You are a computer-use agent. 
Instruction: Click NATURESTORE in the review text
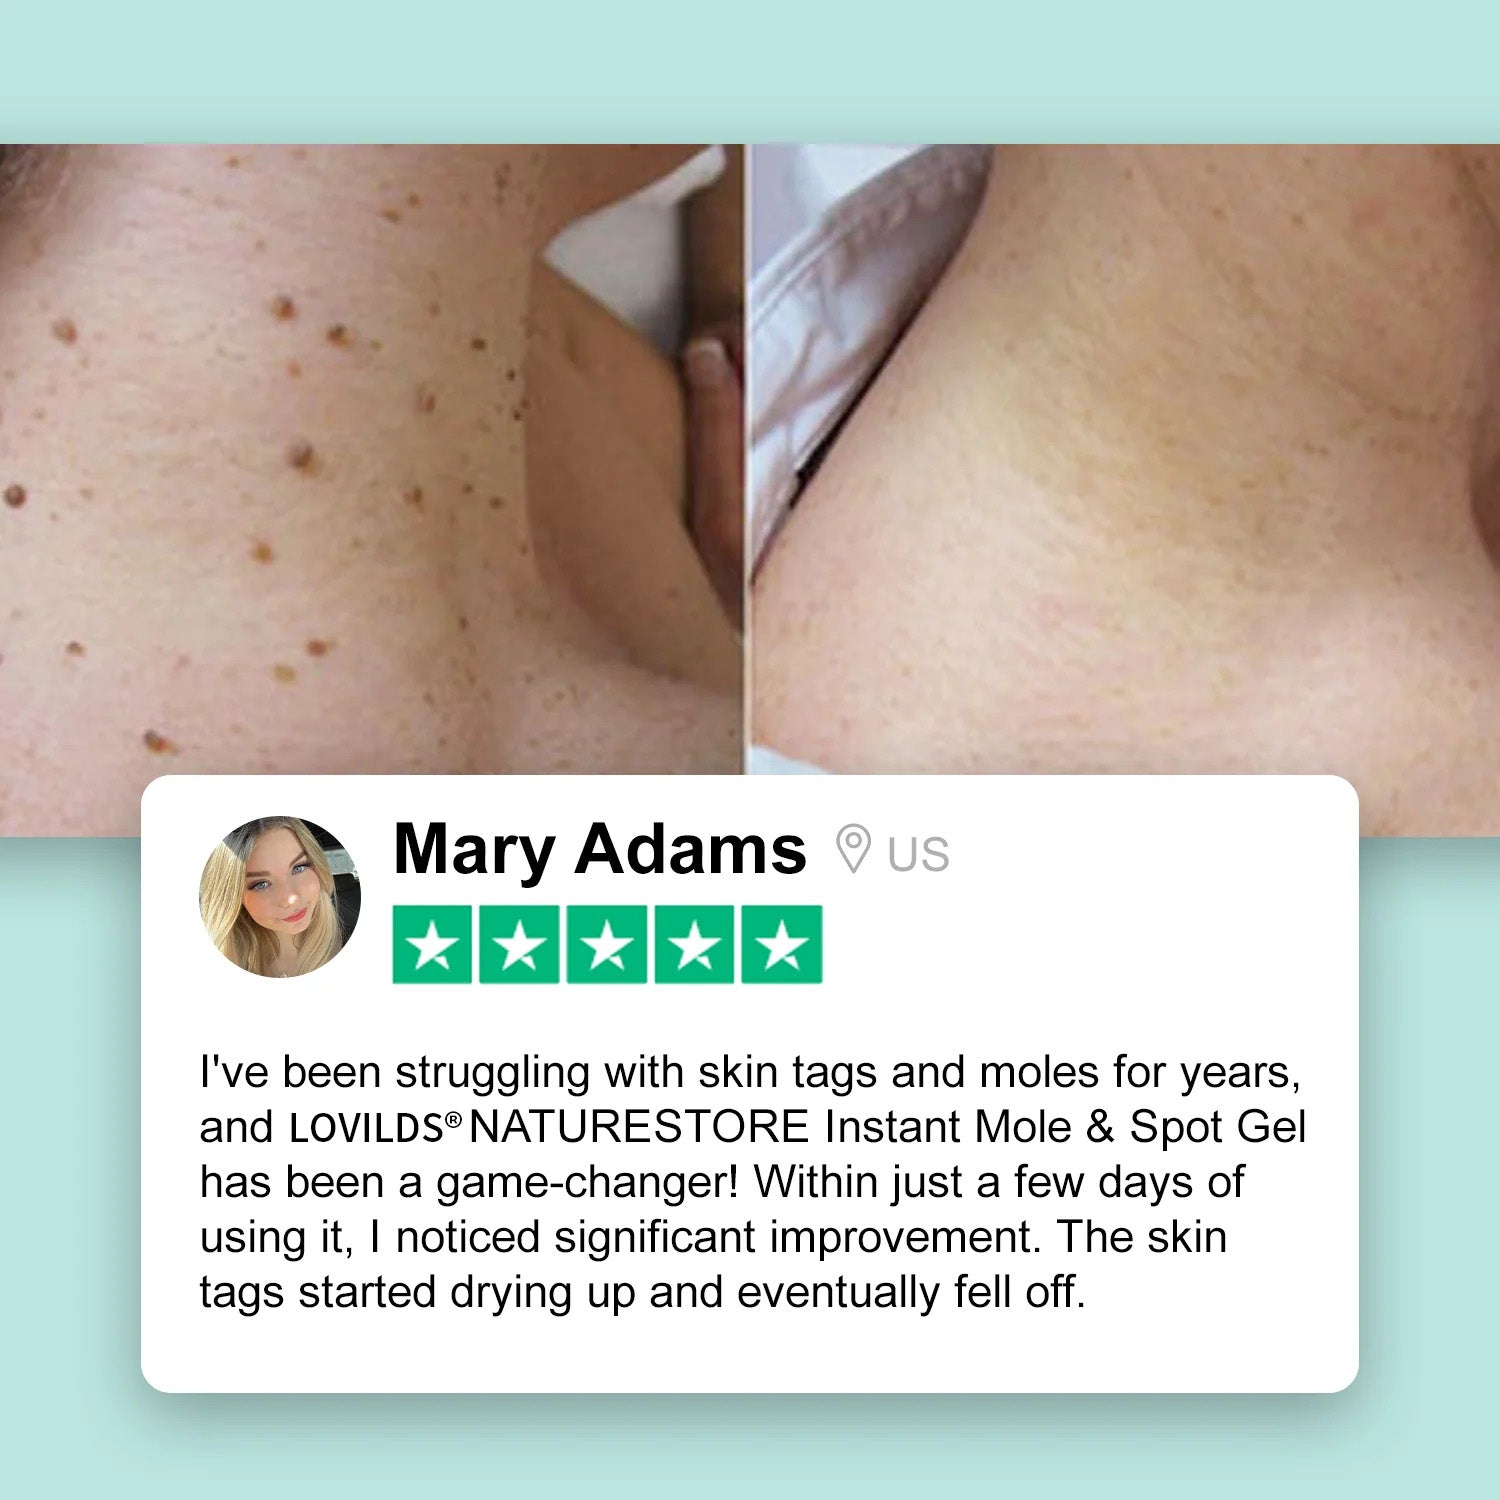[639, 1127]
